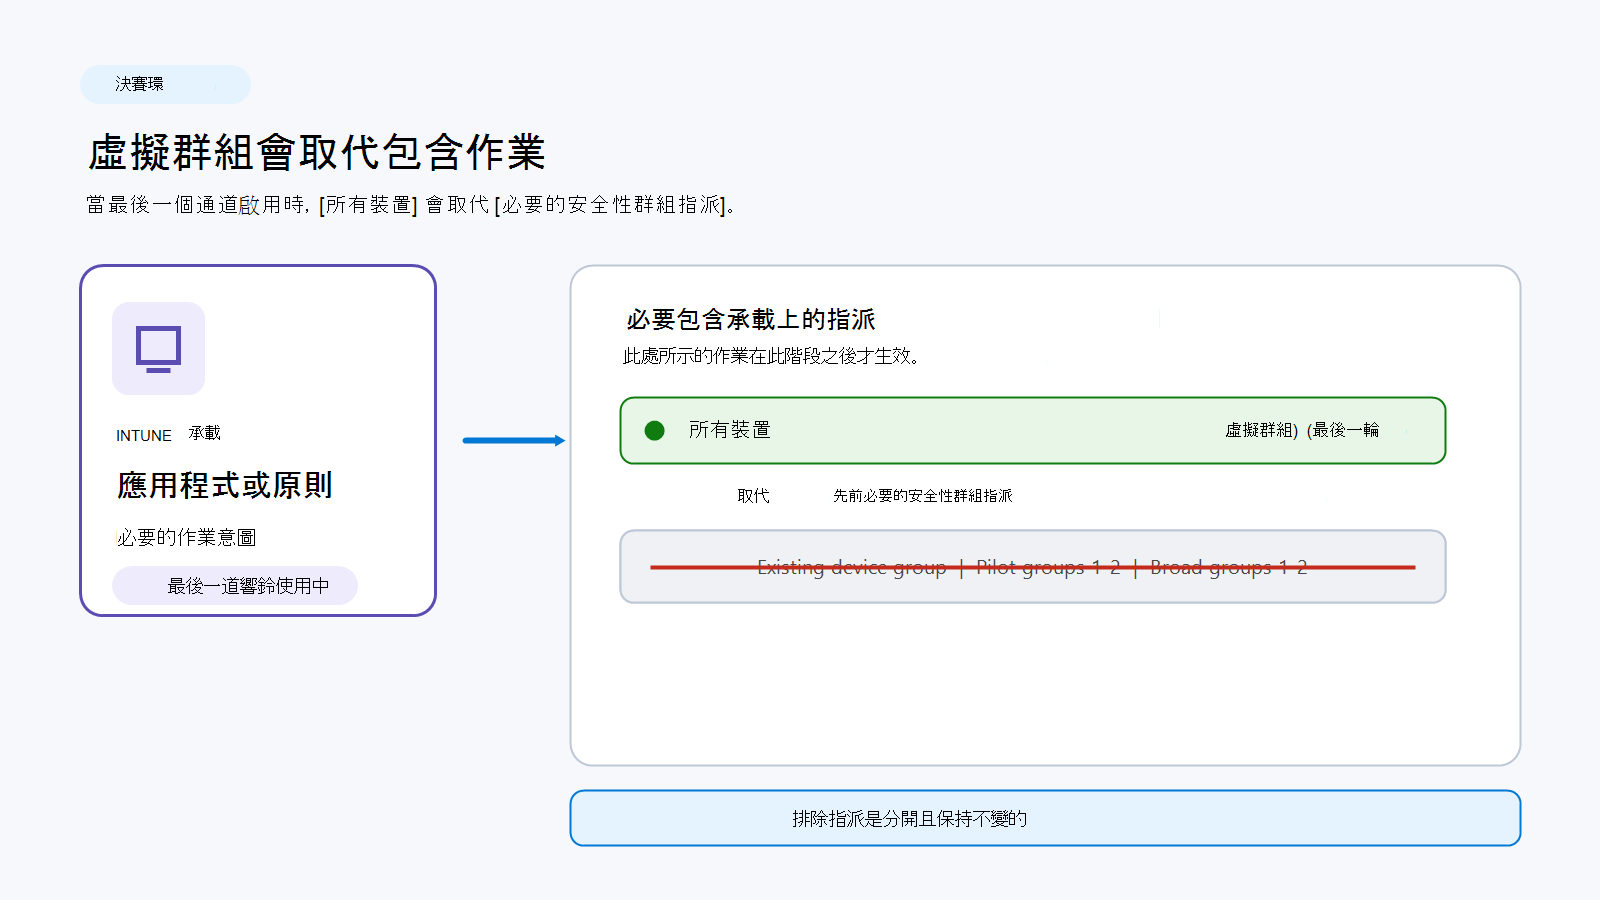Click the crossed-out Pilot groups 1-2 text

pyautogui.click(x=1048, y=567)
